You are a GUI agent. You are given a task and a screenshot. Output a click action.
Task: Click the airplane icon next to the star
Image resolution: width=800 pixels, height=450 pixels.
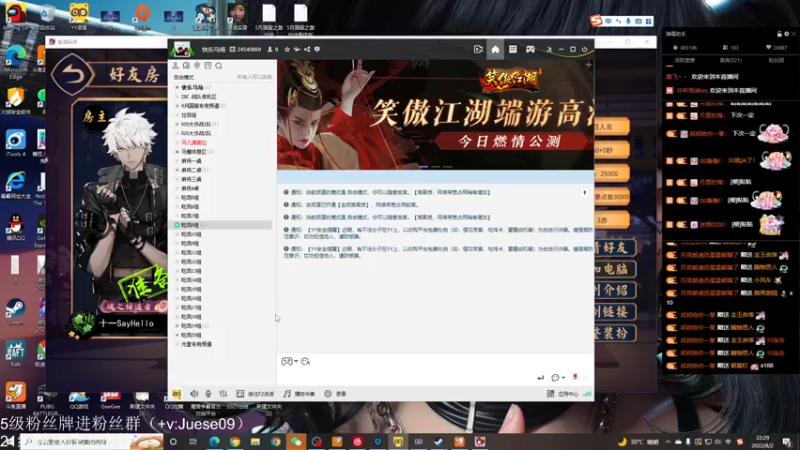[297, 49]
